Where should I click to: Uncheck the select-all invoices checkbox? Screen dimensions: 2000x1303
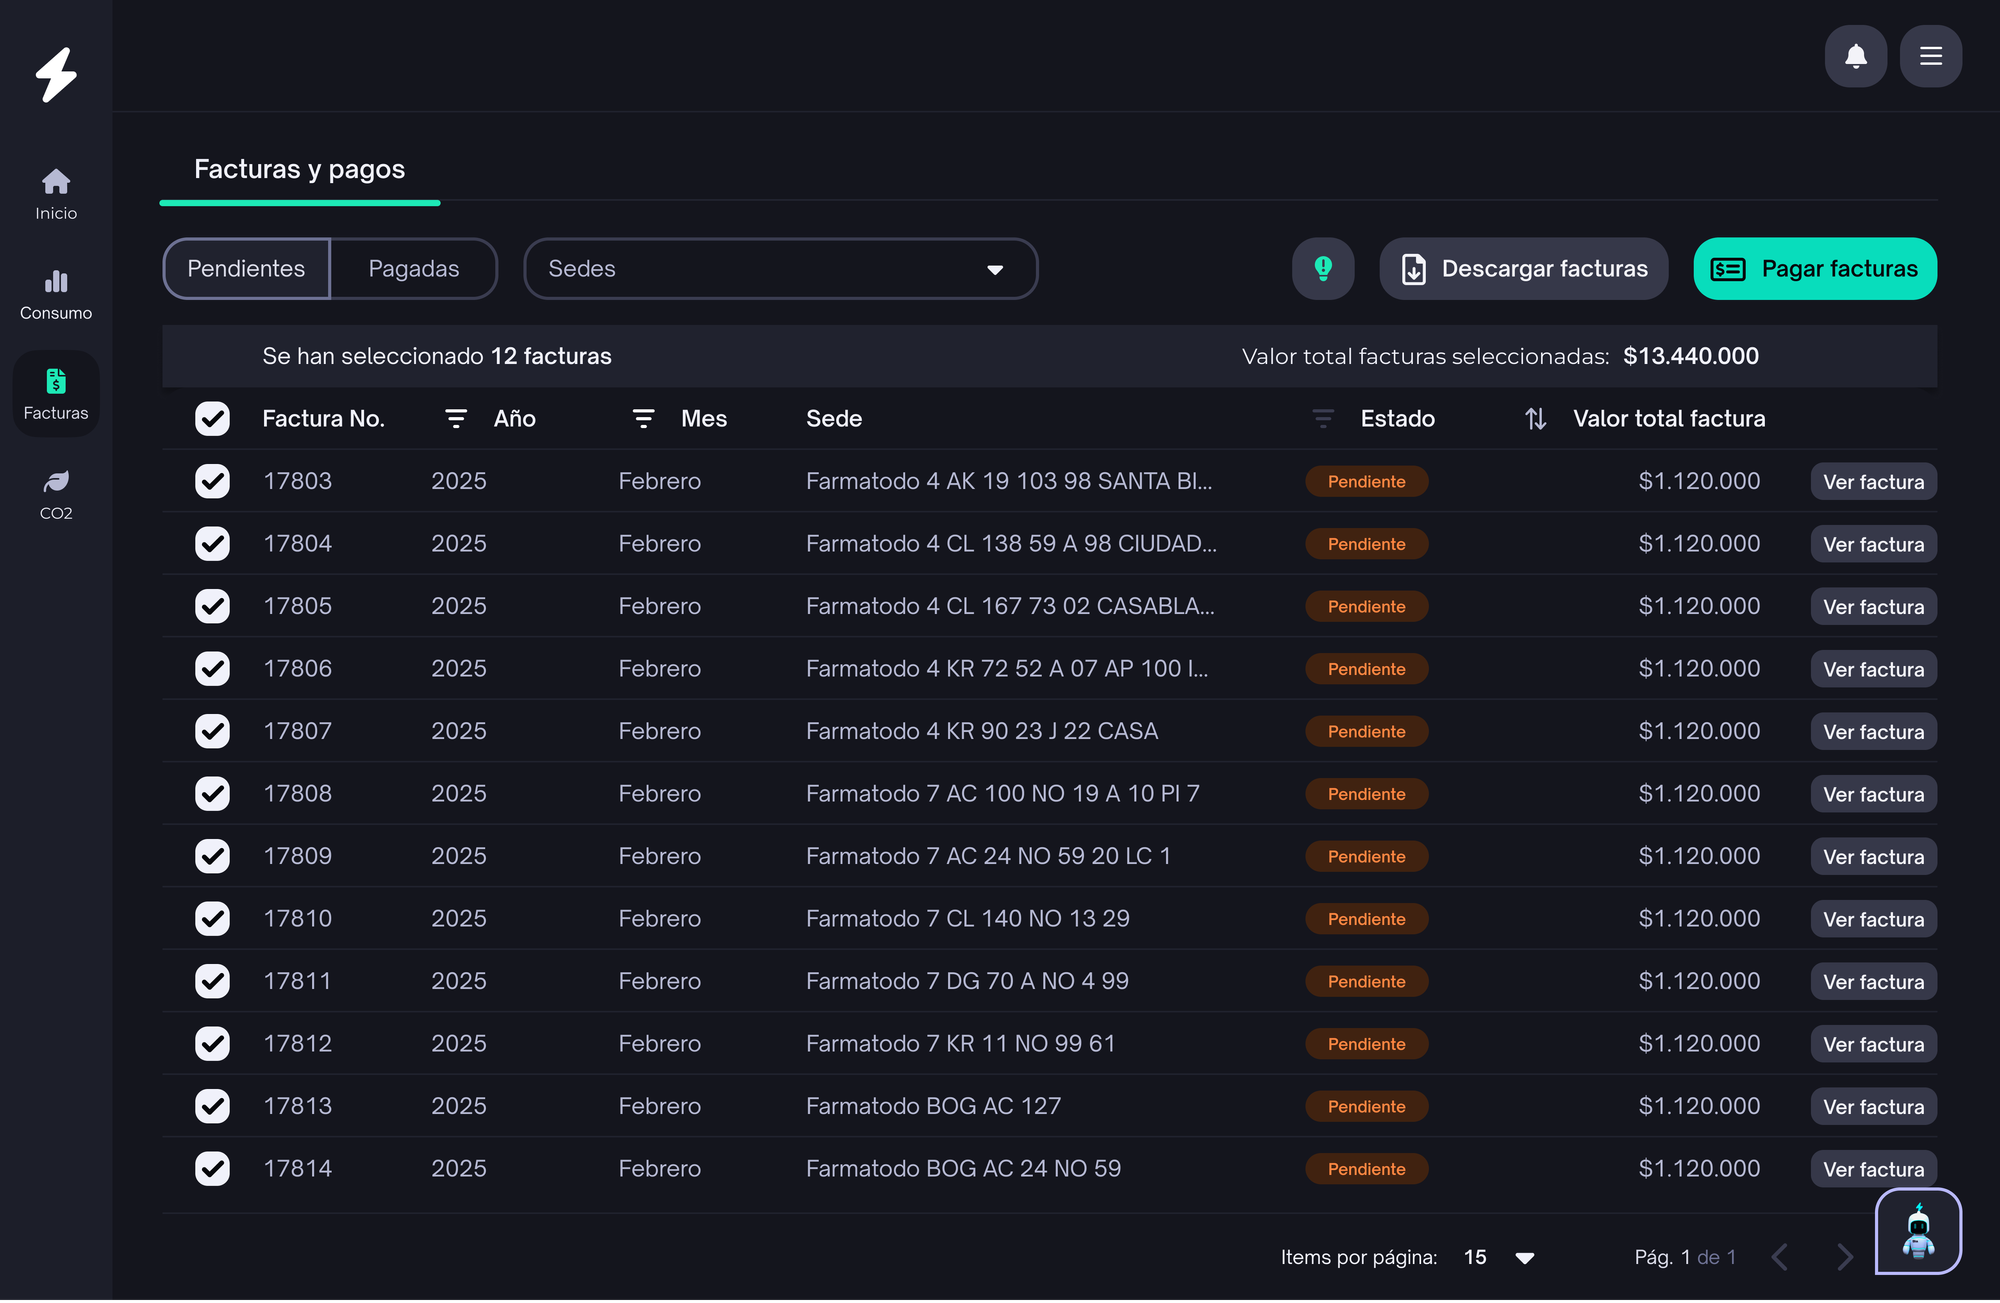[x=212, y=419]
